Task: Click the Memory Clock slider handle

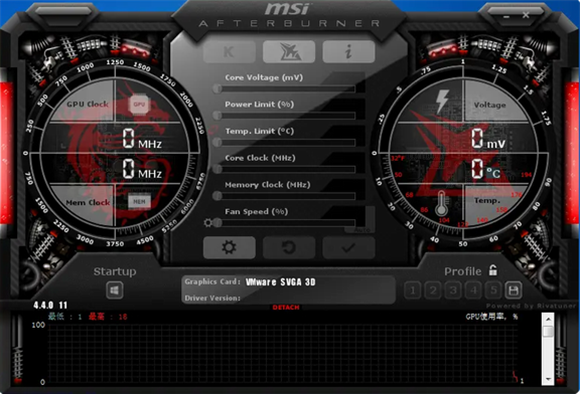Action: pos(218,196)
